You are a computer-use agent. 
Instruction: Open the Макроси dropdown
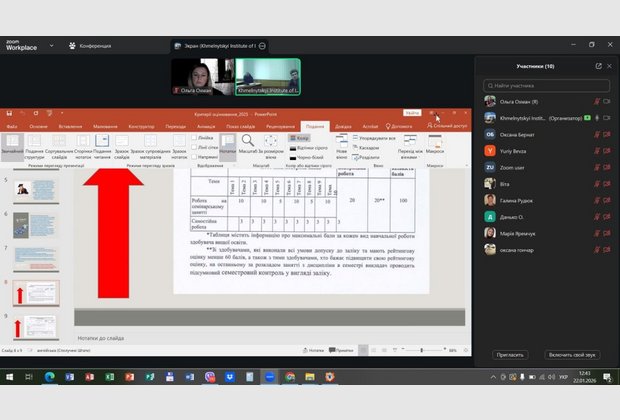click(435, 145)
